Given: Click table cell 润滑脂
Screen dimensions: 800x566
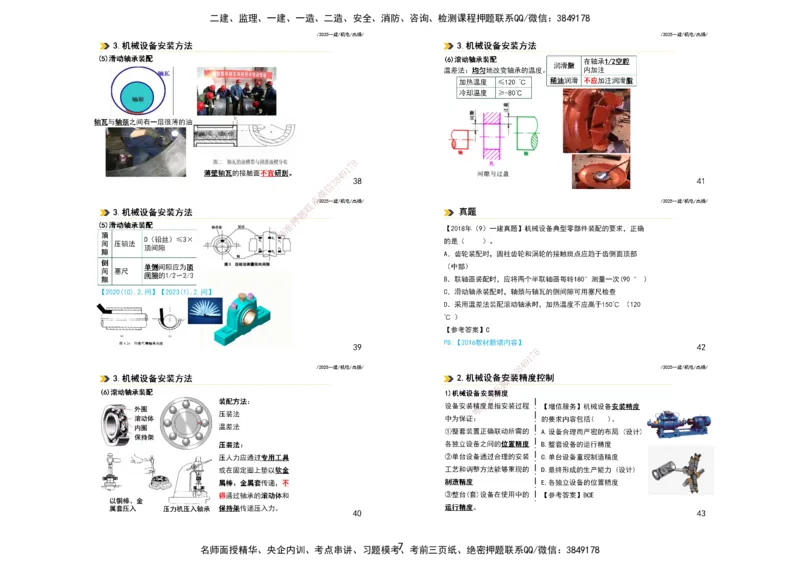Looking at the screenshot, I should pos(564,65).
